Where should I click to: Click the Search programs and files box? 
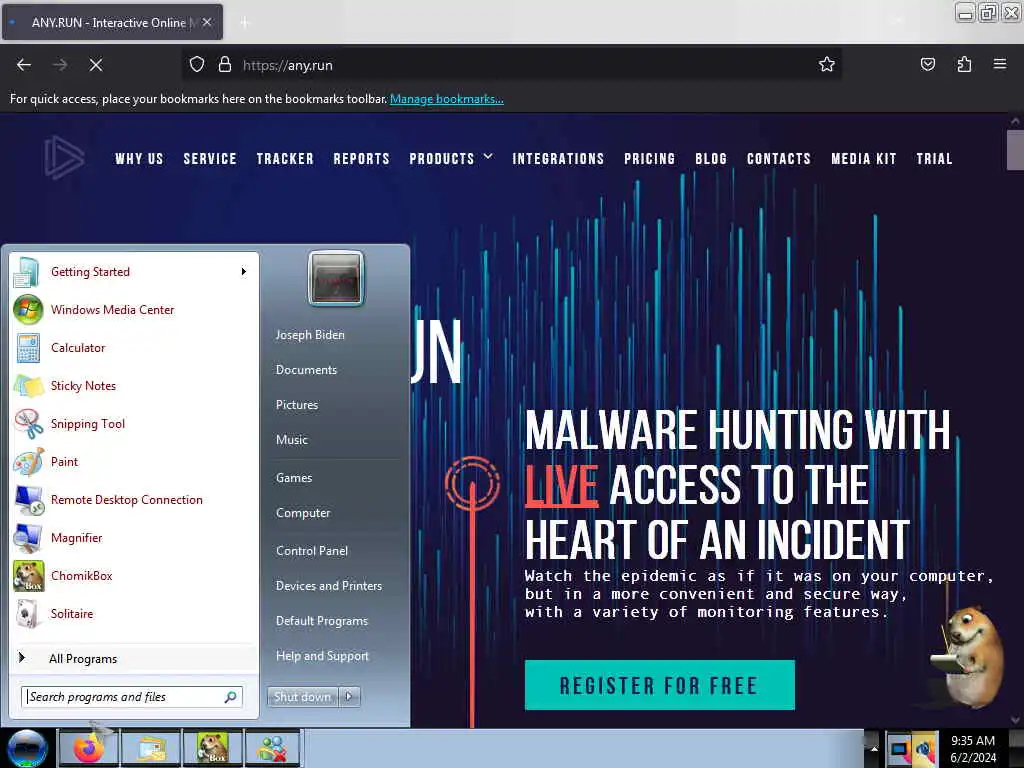pyautogui.click(x=132, y=697)
